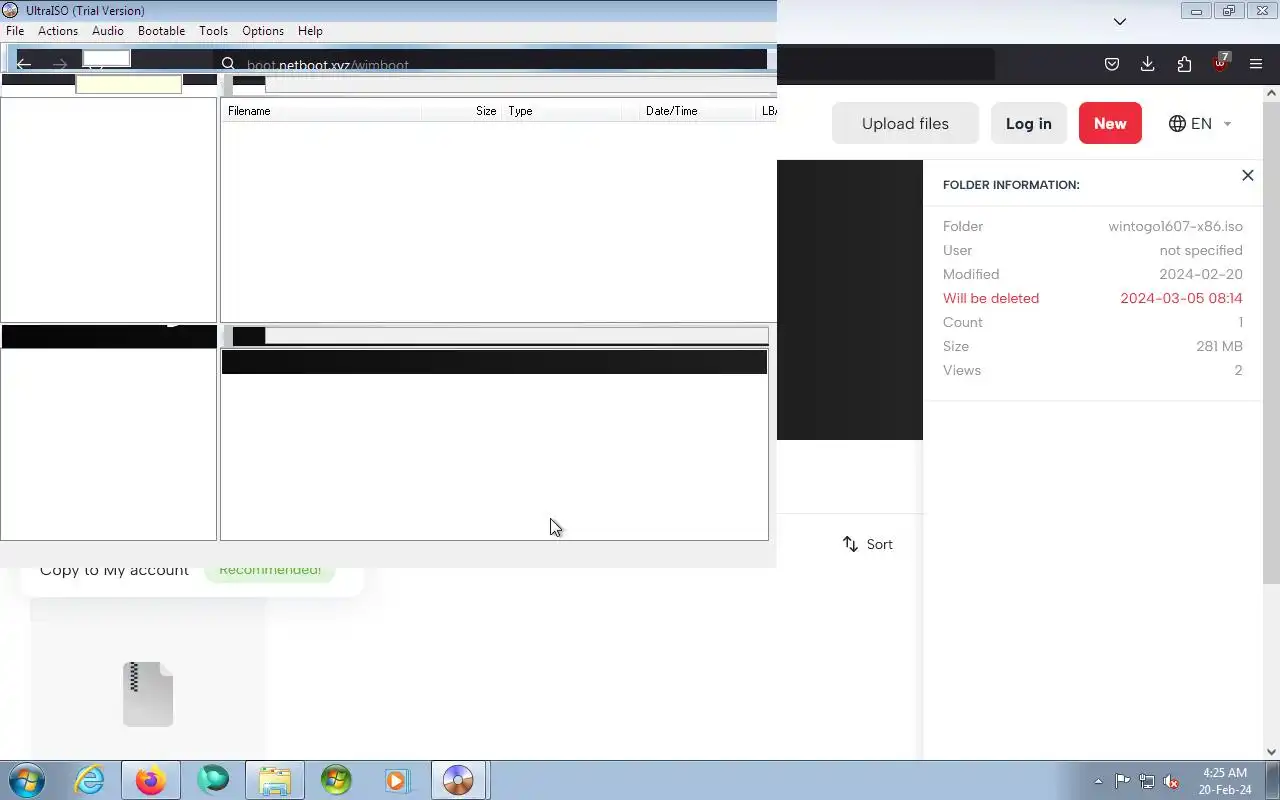Open the Help menu in UltraISO
The image size is (1280, 800).
(x=310, y=31)
